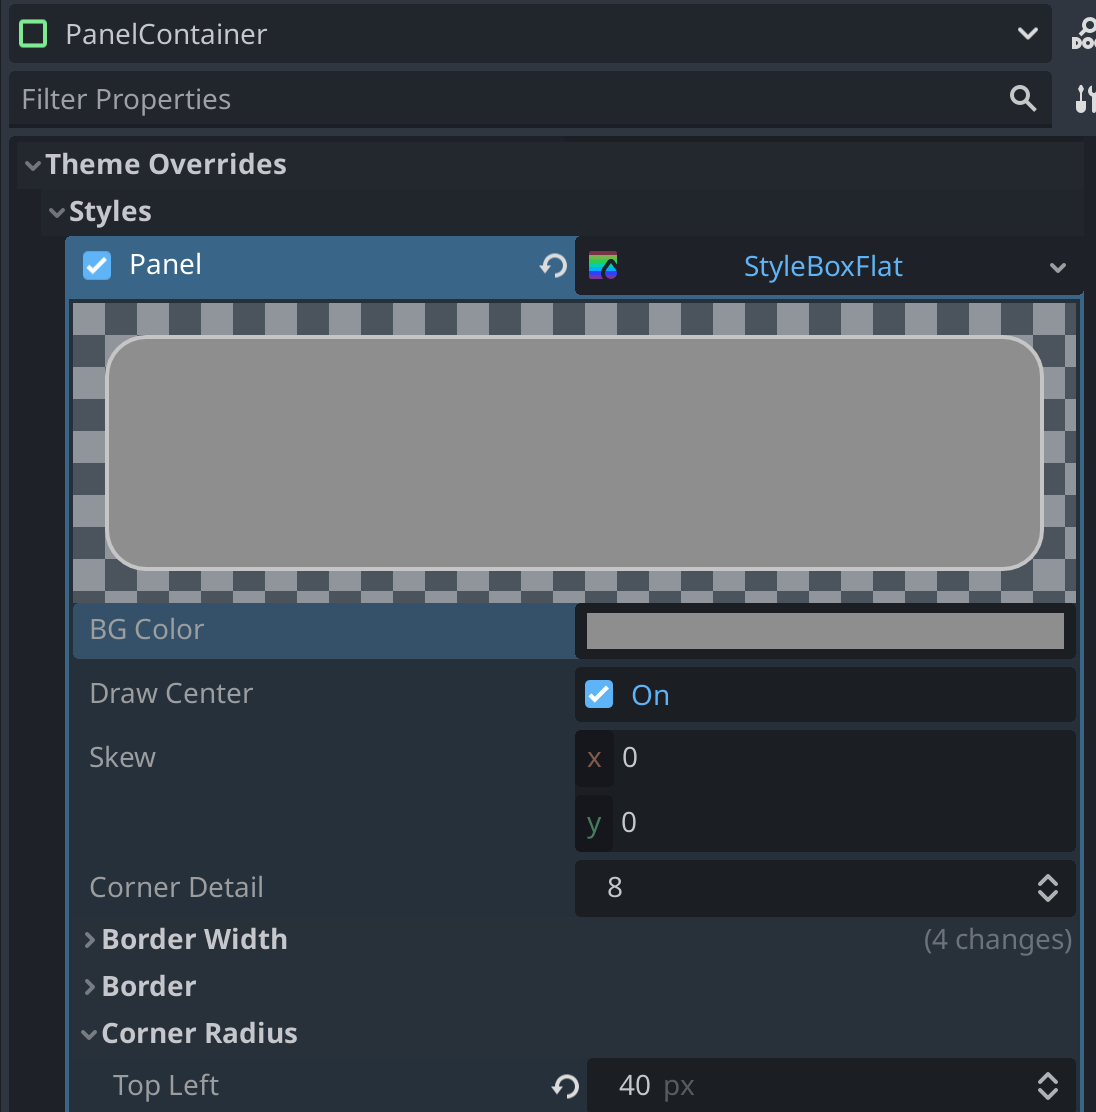Toggle Draw Center off via its label
Screen dimensions: 1096x1112
coord(171,693)
